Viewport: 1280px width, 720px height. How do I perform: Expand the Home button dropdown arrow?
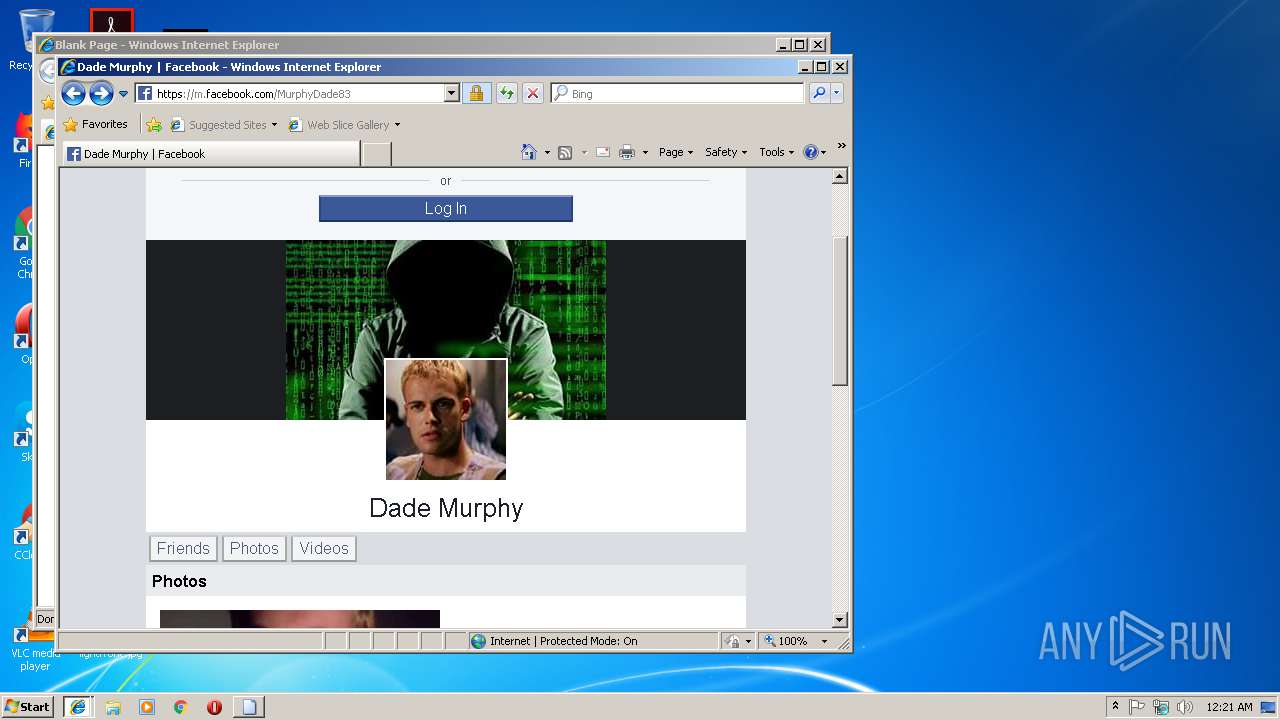click(547, 153)
